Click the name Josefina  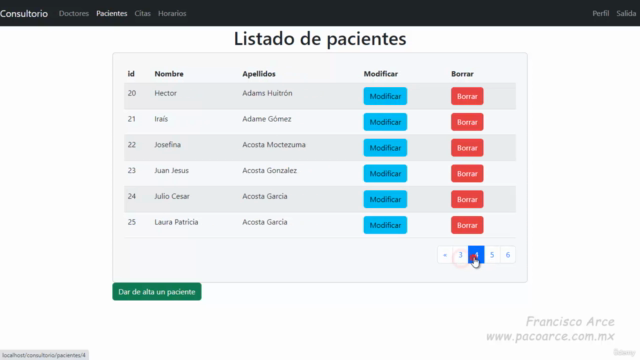pyautogui.click(x=167, y=144)
